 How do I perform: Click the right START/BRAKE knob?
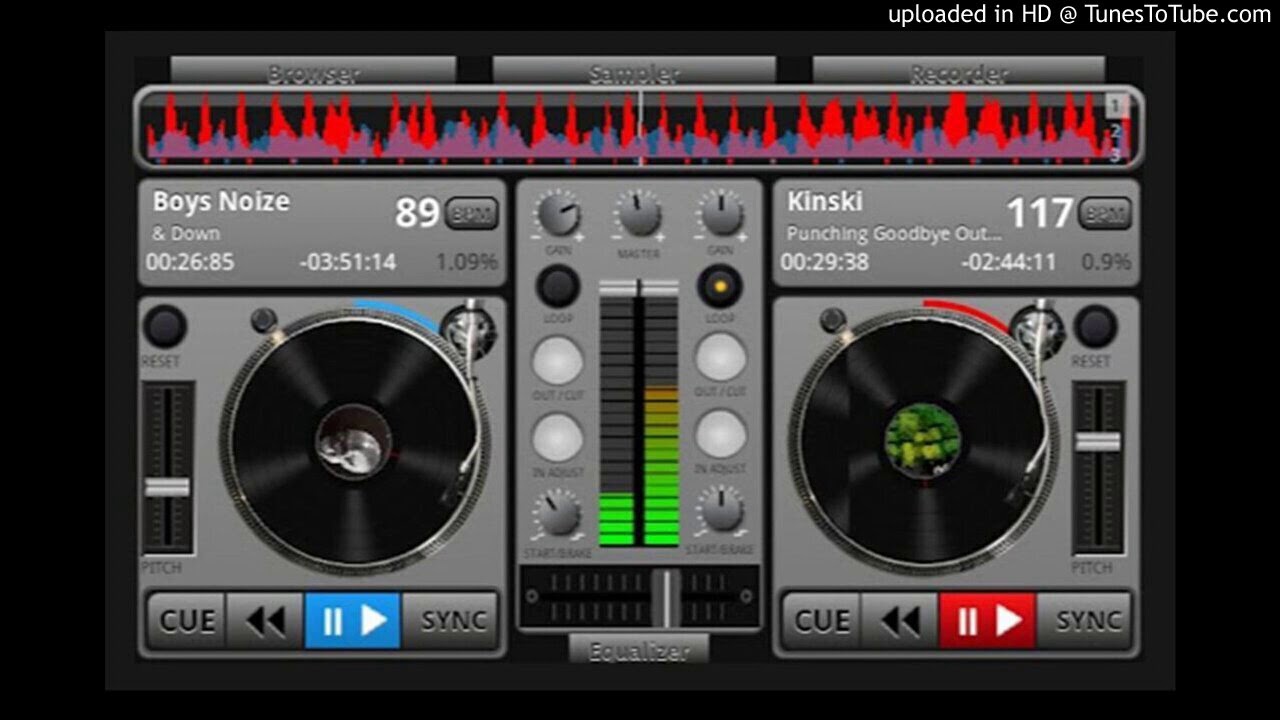tap(720, 509)
